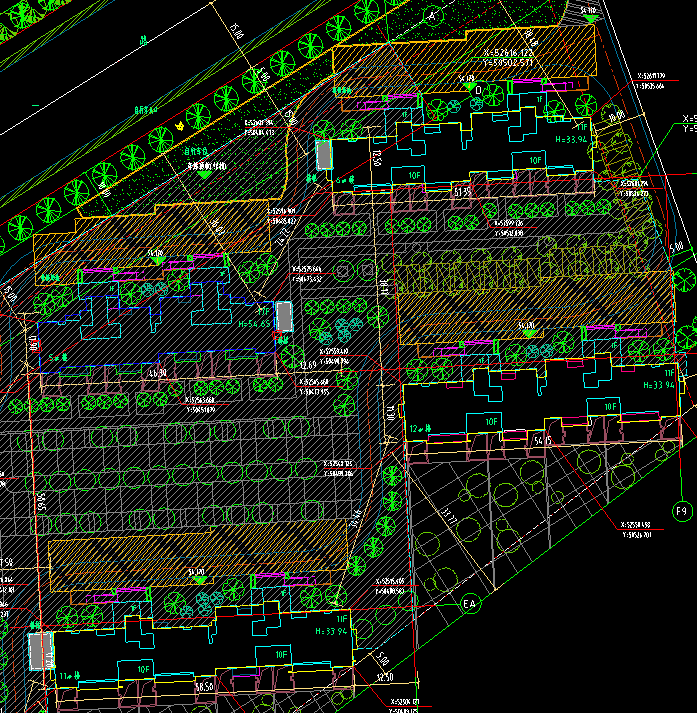Image resolution: width=697 pixels, height=713 pixels.
Task: Select the 33.77 diagonal dimension text
Action: point(448,518)
